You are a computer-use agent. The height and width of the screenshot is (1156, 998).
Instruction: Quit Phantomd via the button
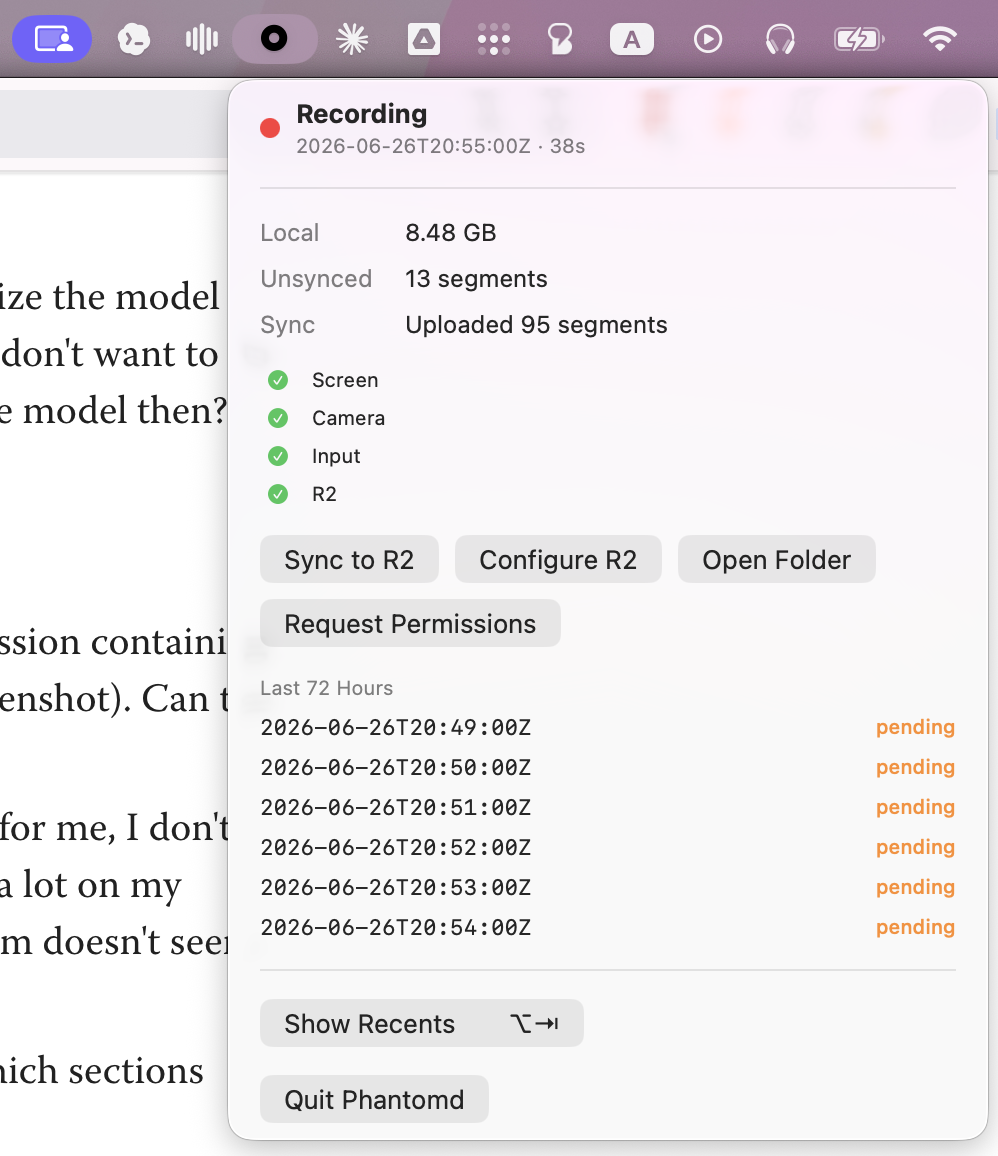[x=374, y=1099]
